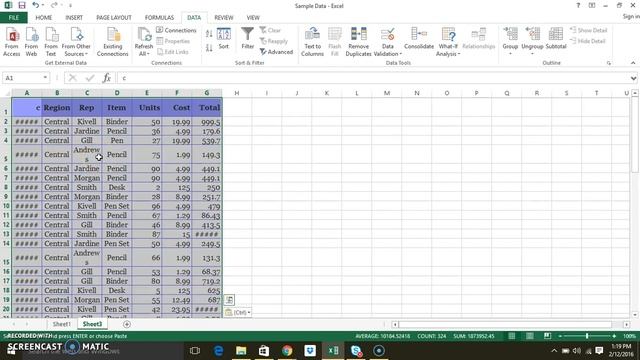This screenshot has height=360, width=640.
Task: Import data From Text
Action: (51, 42)
